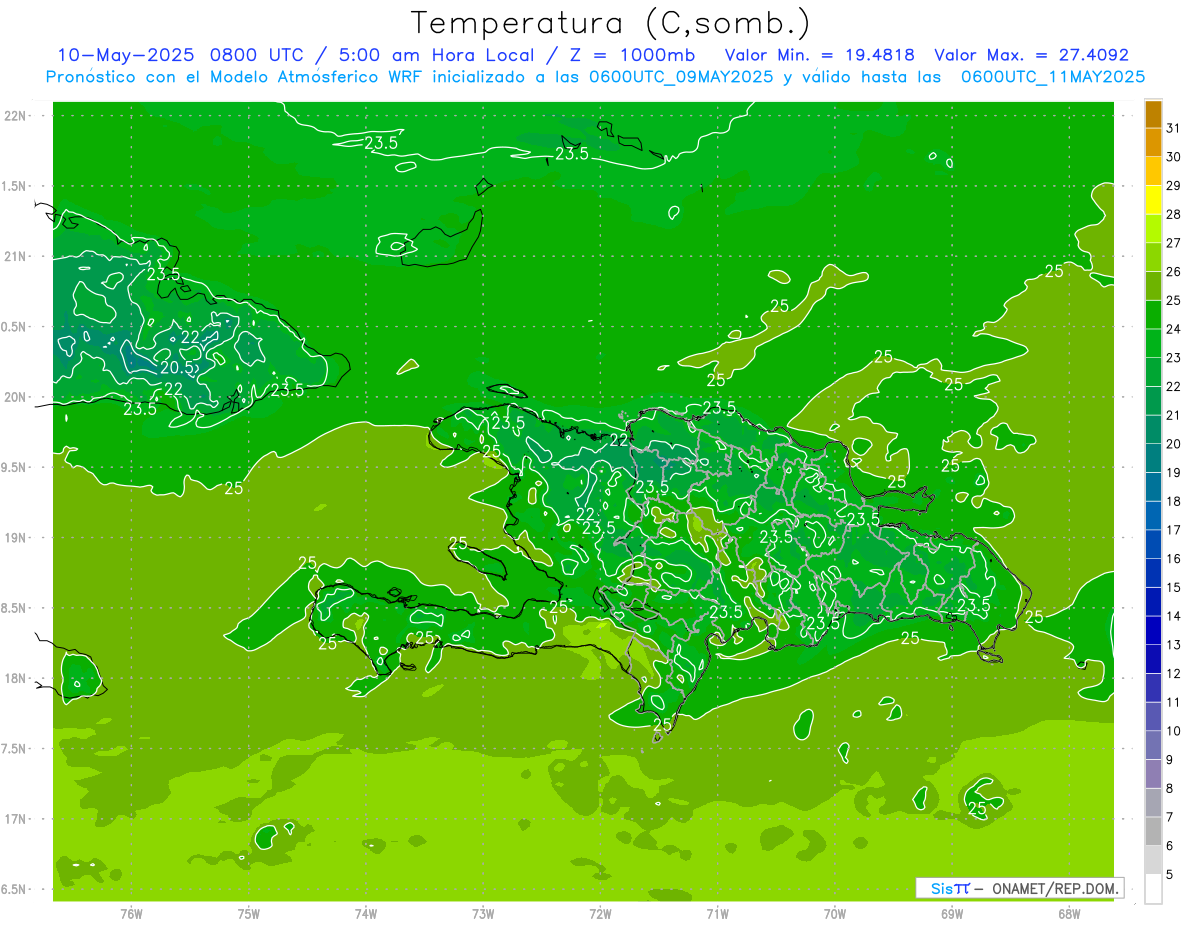Click the '8.5N' latitude axis label
Image resolution: width=1200 pixels, height=927 pixels.
pyautogui.click(x=15, y=609)
